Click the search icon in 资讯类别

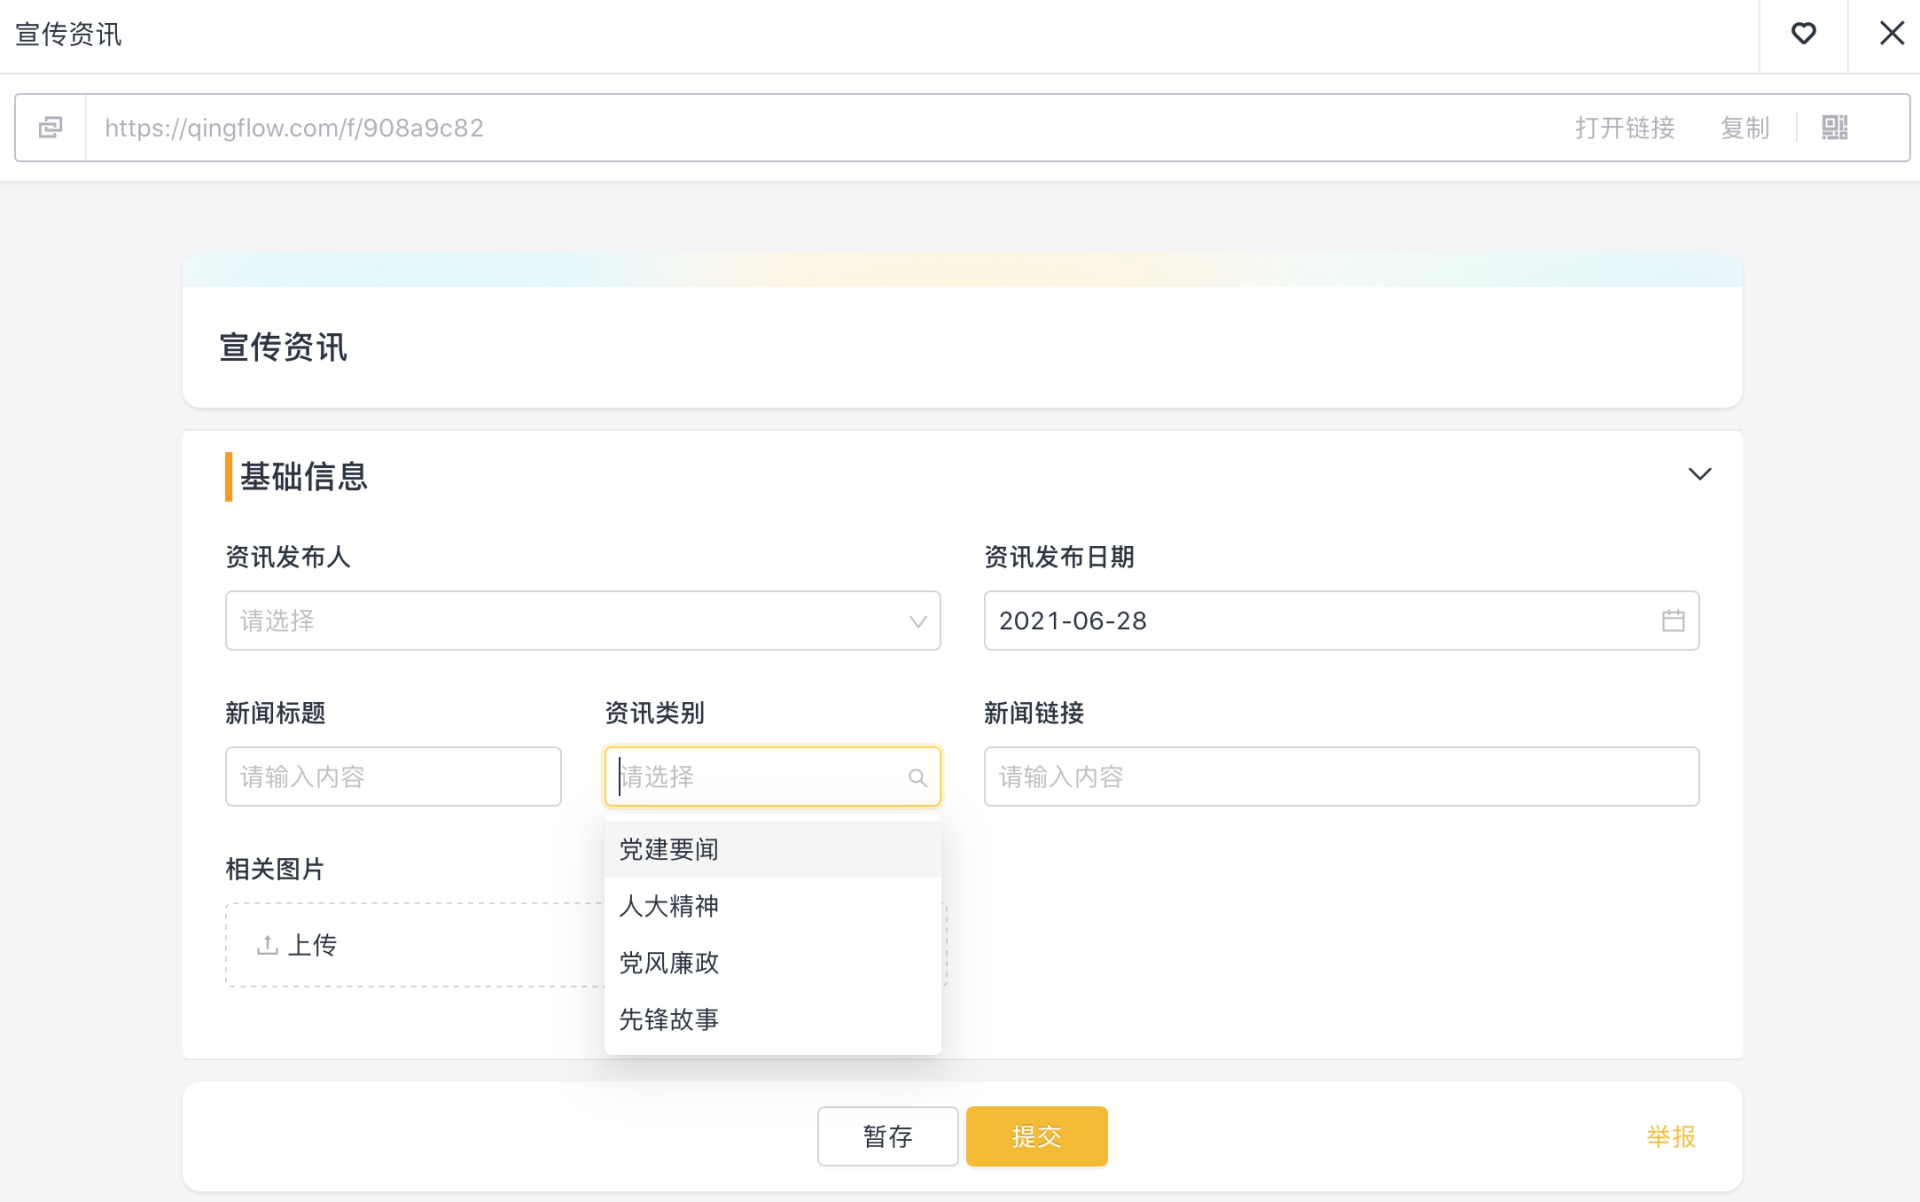coord(917,777)
